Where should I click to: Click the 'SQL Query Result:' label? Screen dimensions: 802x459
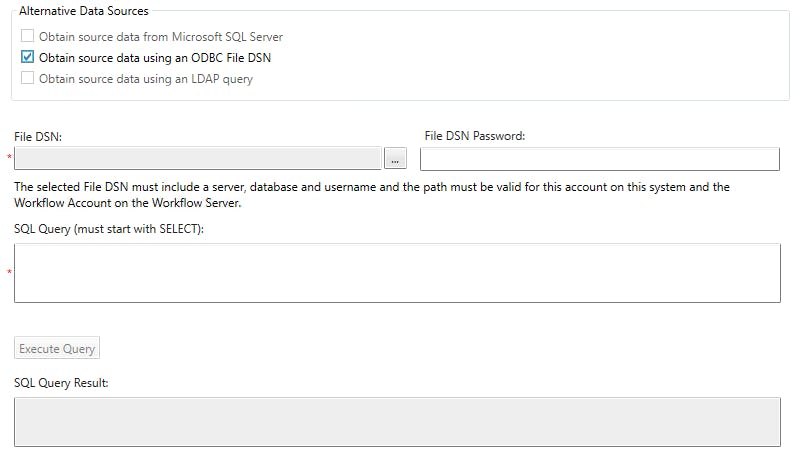[x=61, y=382]
